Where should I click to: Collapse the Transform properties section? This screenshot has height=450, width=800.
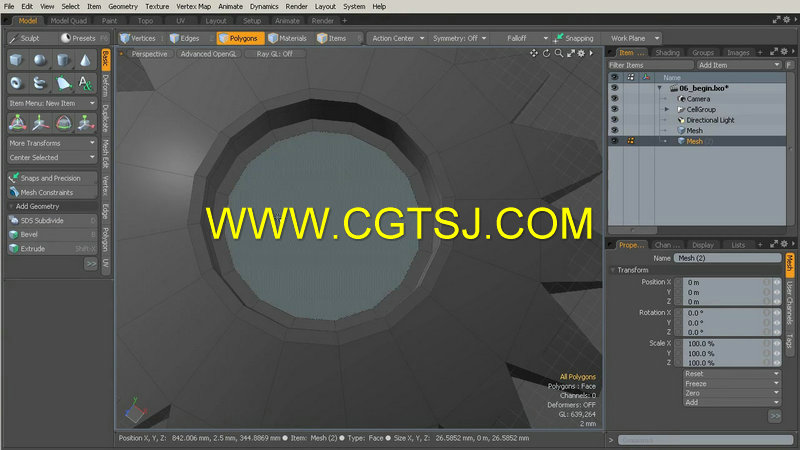613,270
